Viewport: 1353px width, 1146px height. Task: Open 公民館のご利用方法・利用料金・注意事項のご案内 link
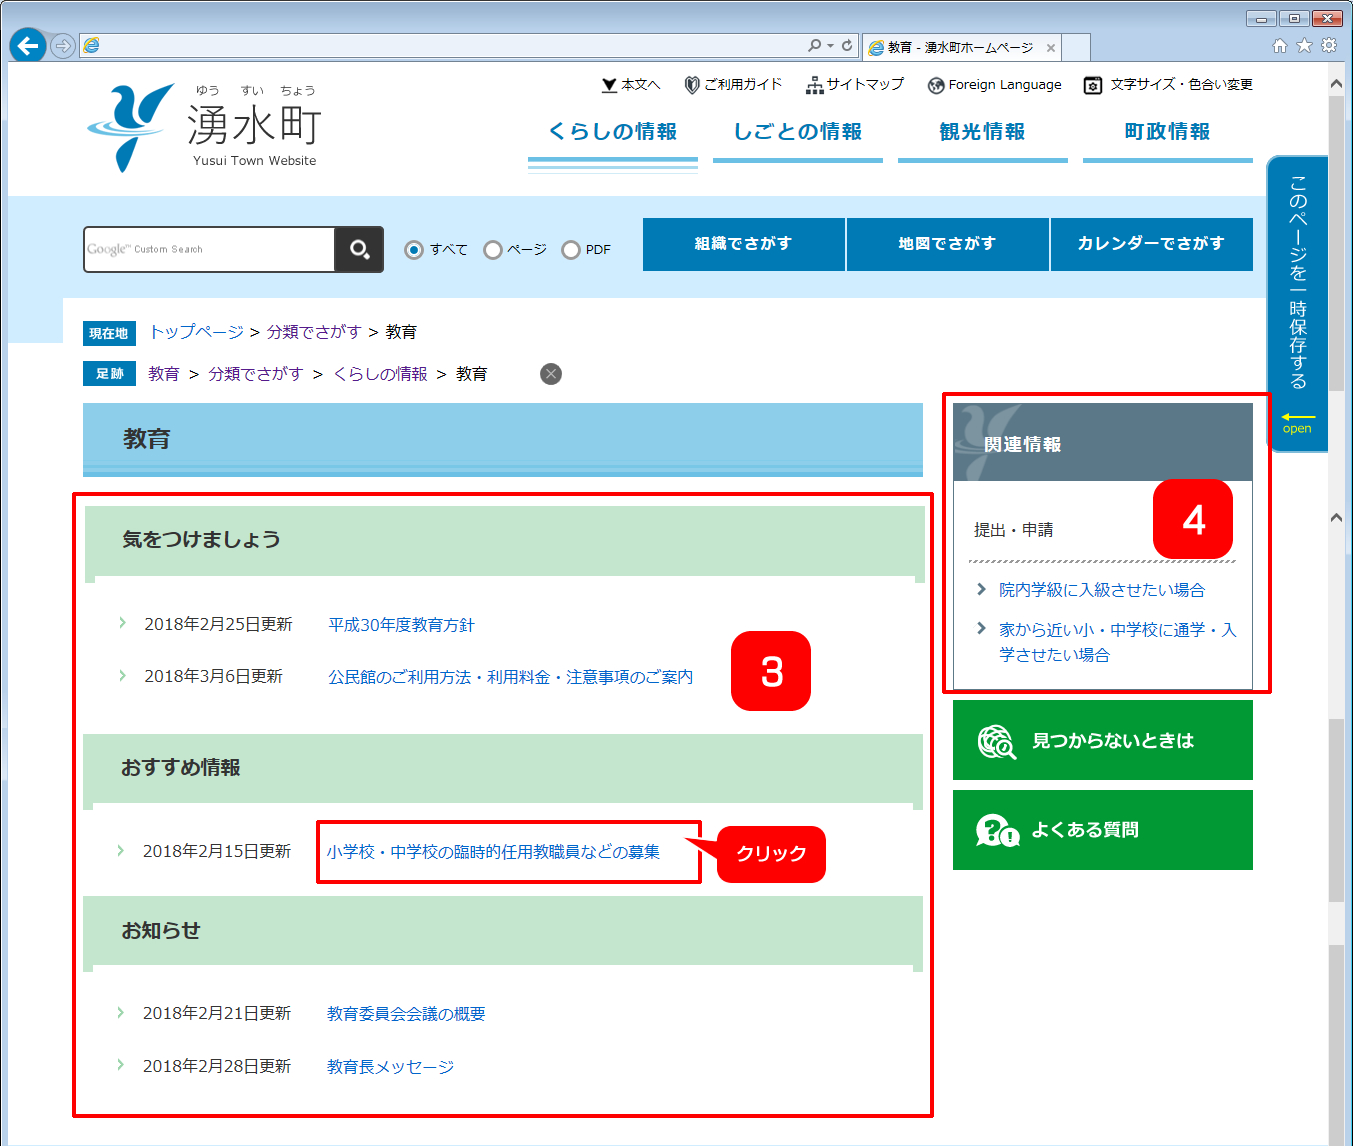click(511, 677)
